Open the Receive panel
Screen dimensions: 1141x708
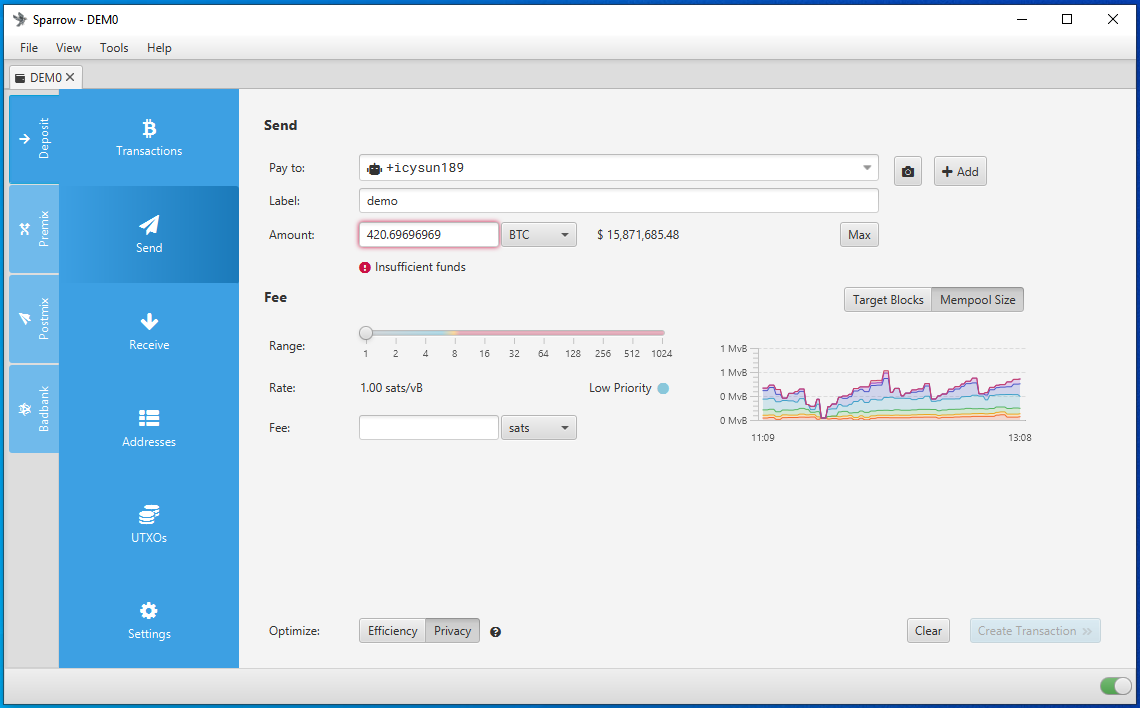coord(148,331)
